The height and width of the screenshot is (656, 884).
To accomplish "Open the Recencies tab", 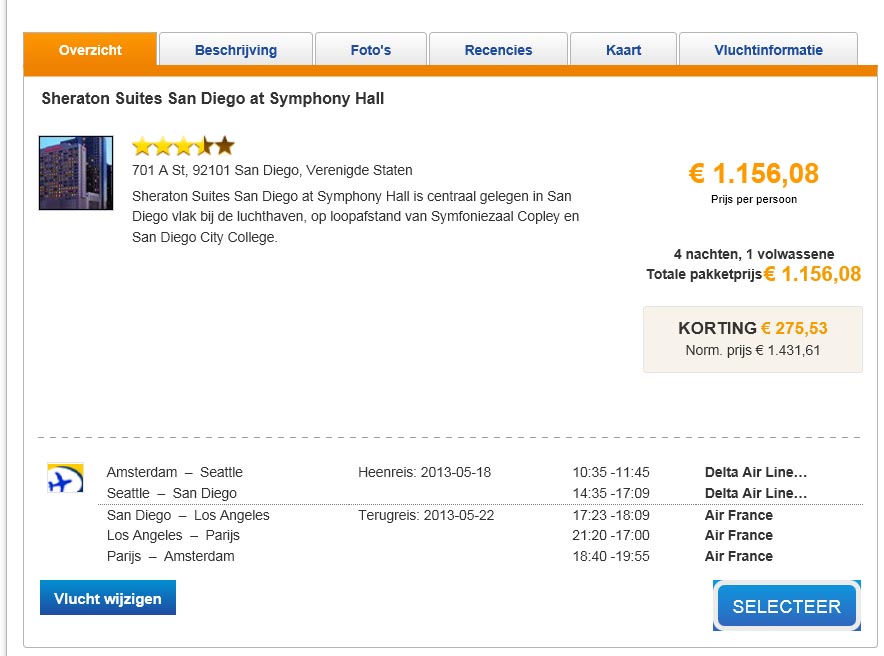I will (498, 50).
